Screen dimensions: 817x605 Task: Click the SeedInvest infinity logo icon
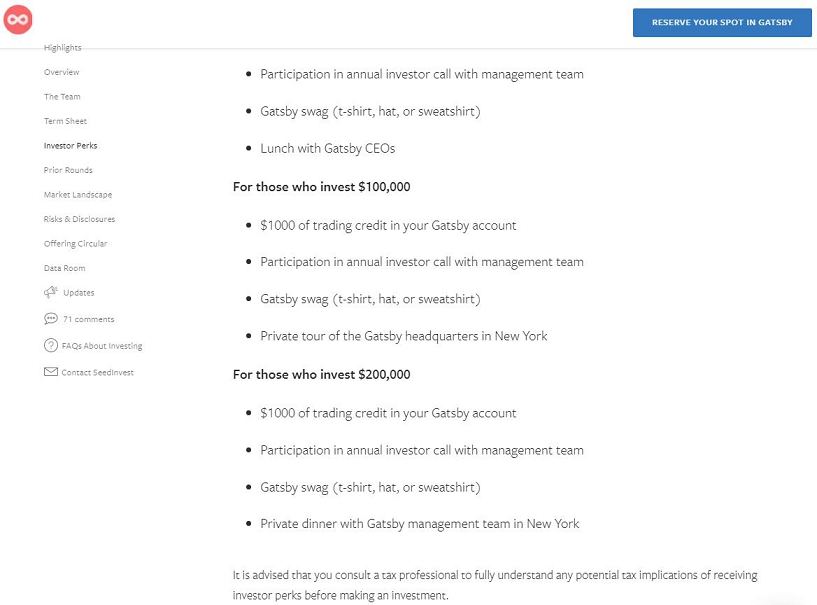pos(18,19)
